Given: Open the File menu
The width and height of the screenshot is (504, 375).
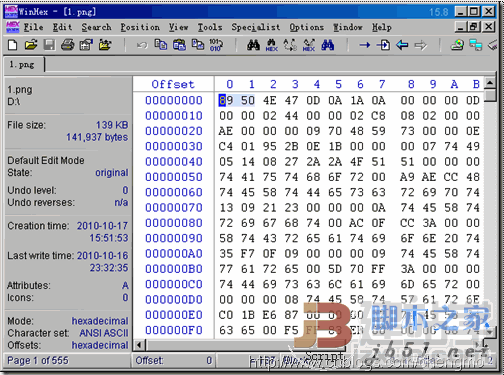Looking at the screenshot, I should (33, 27).
